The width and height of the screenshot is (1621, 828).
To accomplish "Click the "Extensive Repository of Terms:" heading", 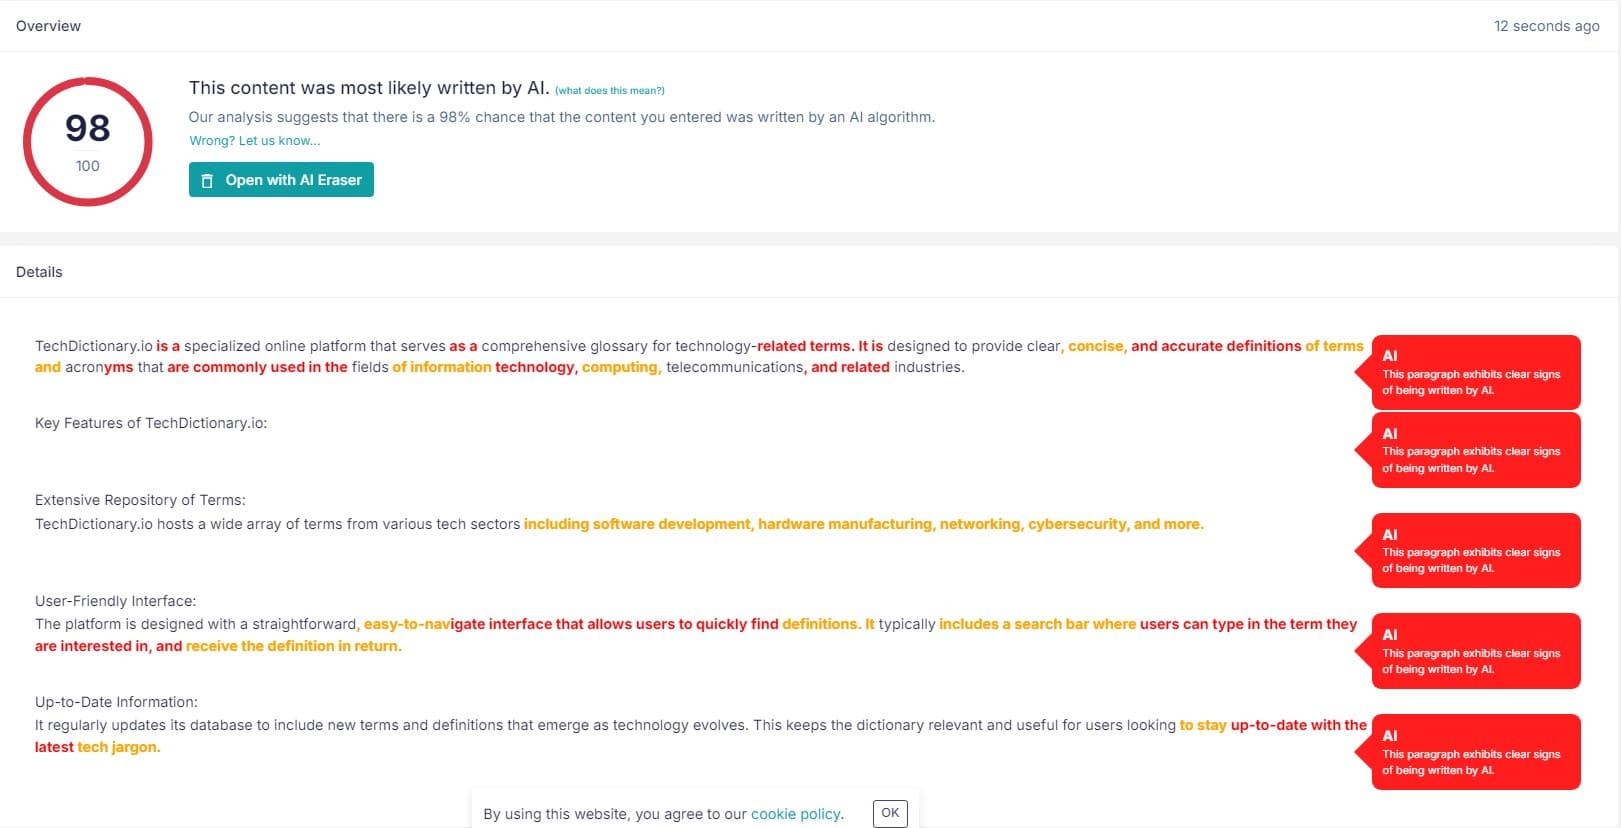I will 140,500.
